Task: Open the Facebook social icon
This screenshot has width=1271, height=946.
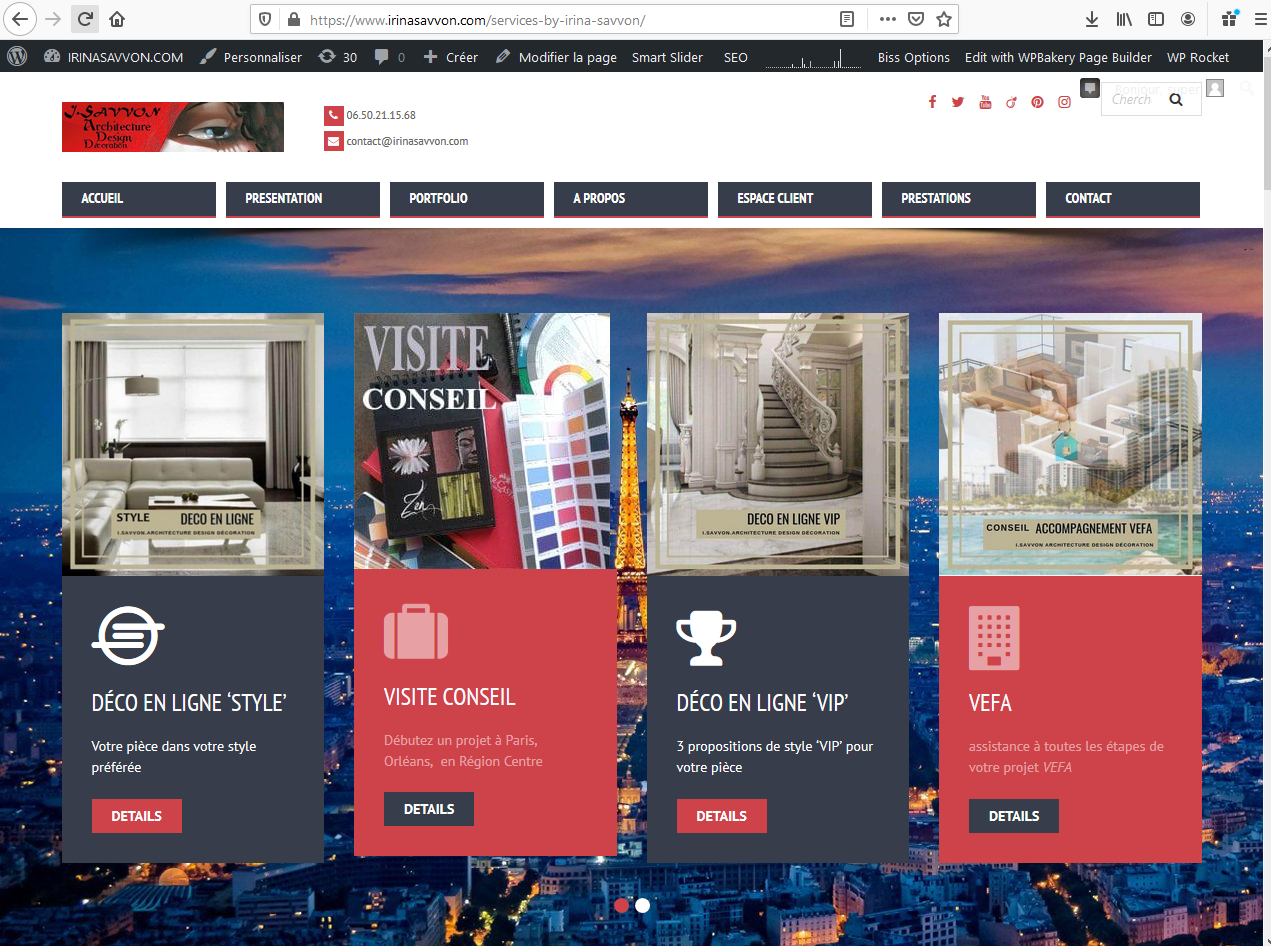Action: [932, 101]
